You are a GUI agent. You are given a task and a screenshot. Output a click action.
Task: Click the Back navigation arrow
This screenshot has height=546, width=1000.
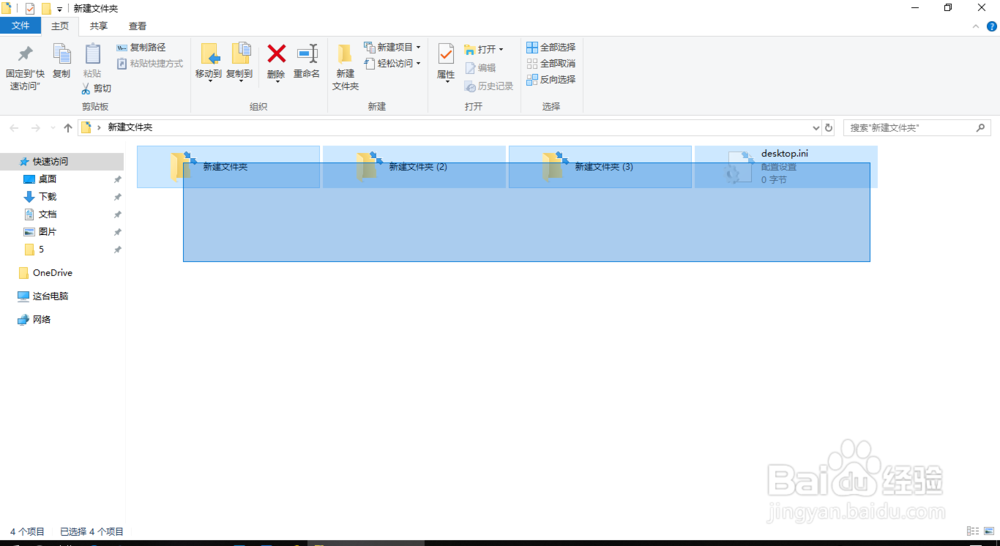[14, 128]
